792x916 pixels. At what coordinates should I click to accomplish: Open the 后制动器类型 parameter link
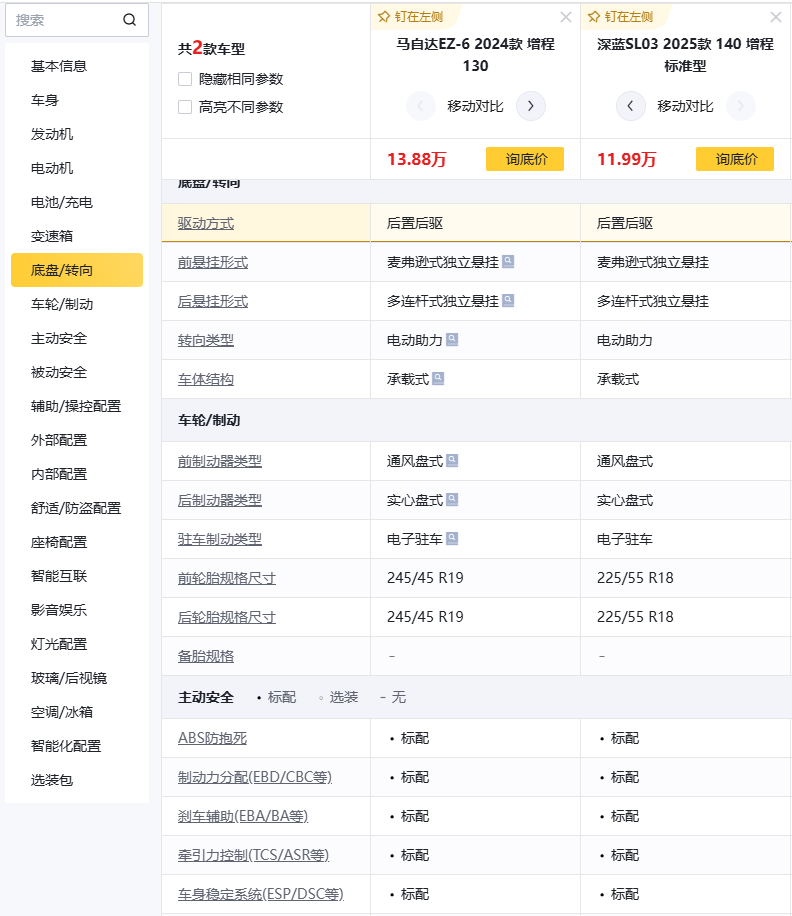point(220,500)
